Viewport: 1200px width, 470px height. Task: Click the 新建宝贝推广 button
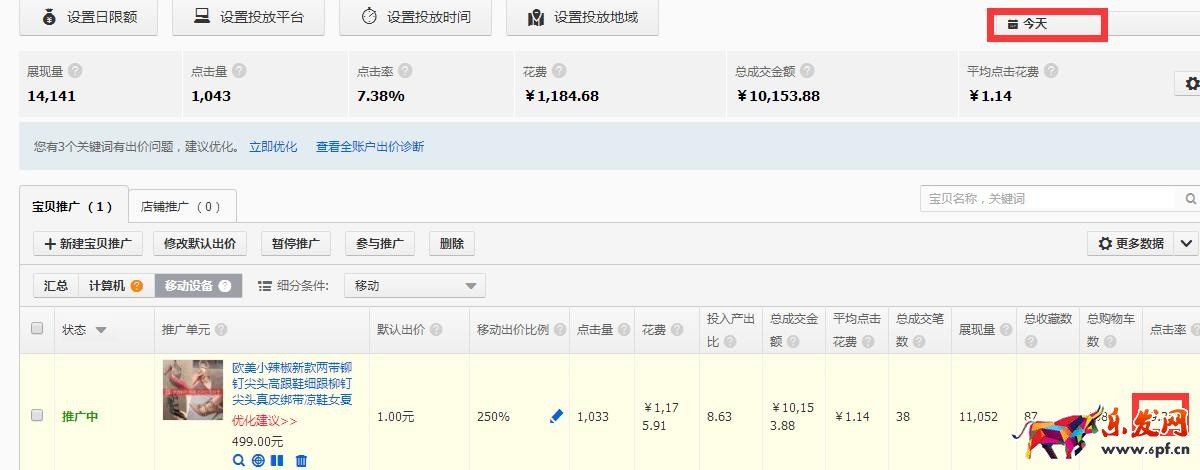pos(88,243)
